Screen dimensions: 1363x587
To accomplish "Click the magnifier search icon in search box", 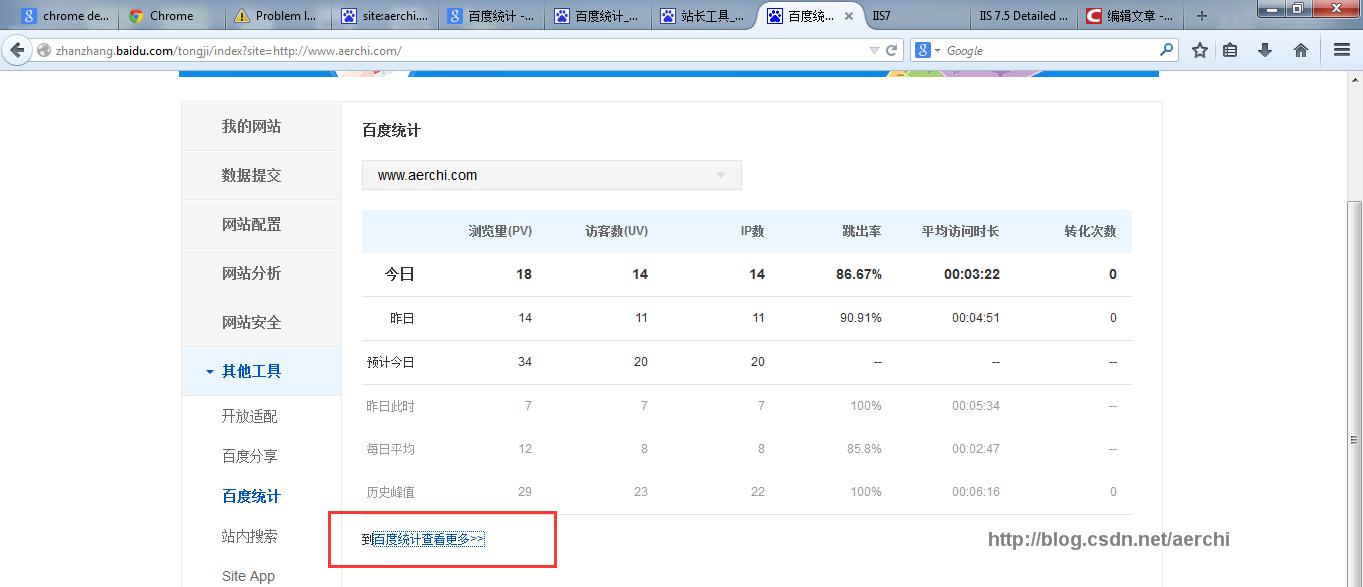I will (x=1166, y=49).
